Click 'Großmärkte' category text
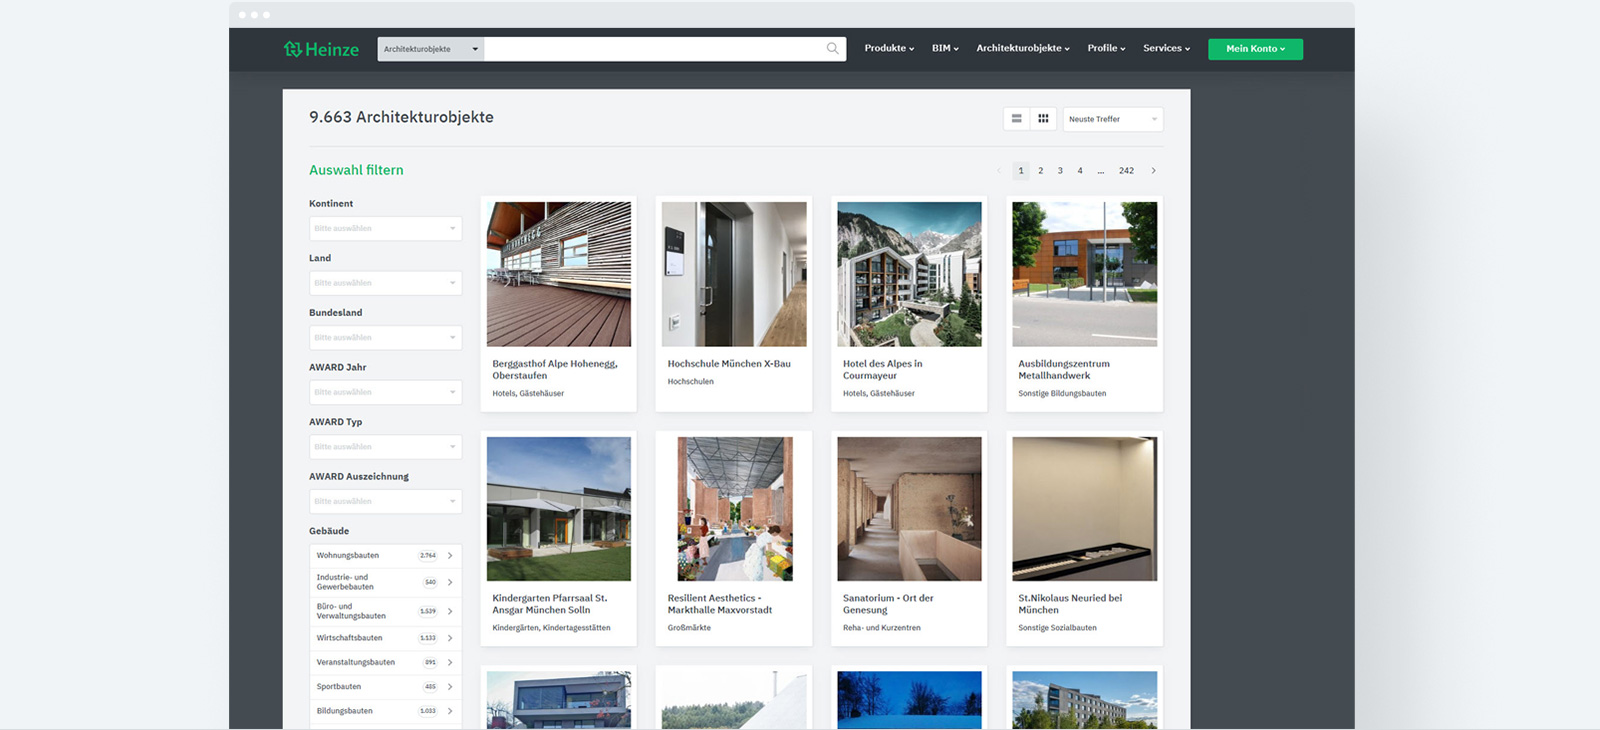This screenshot has width=1600, height=730. pos(689,628)
